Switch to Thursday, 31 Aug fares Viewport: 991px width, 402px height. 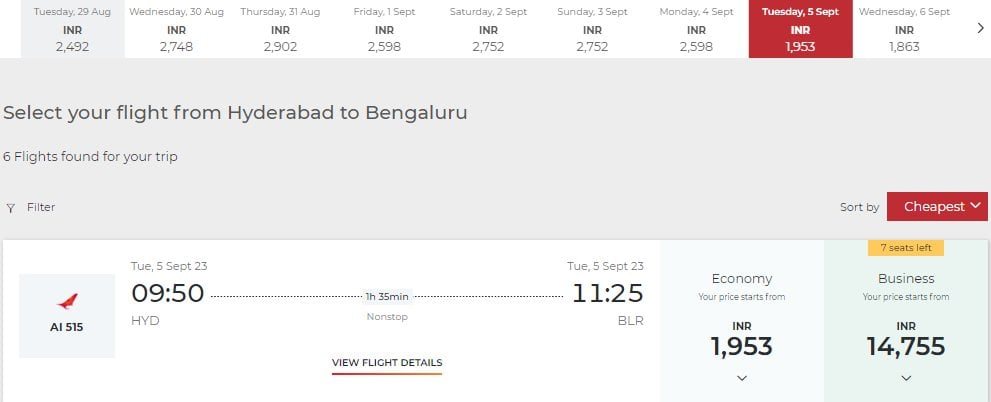(280, 29)
